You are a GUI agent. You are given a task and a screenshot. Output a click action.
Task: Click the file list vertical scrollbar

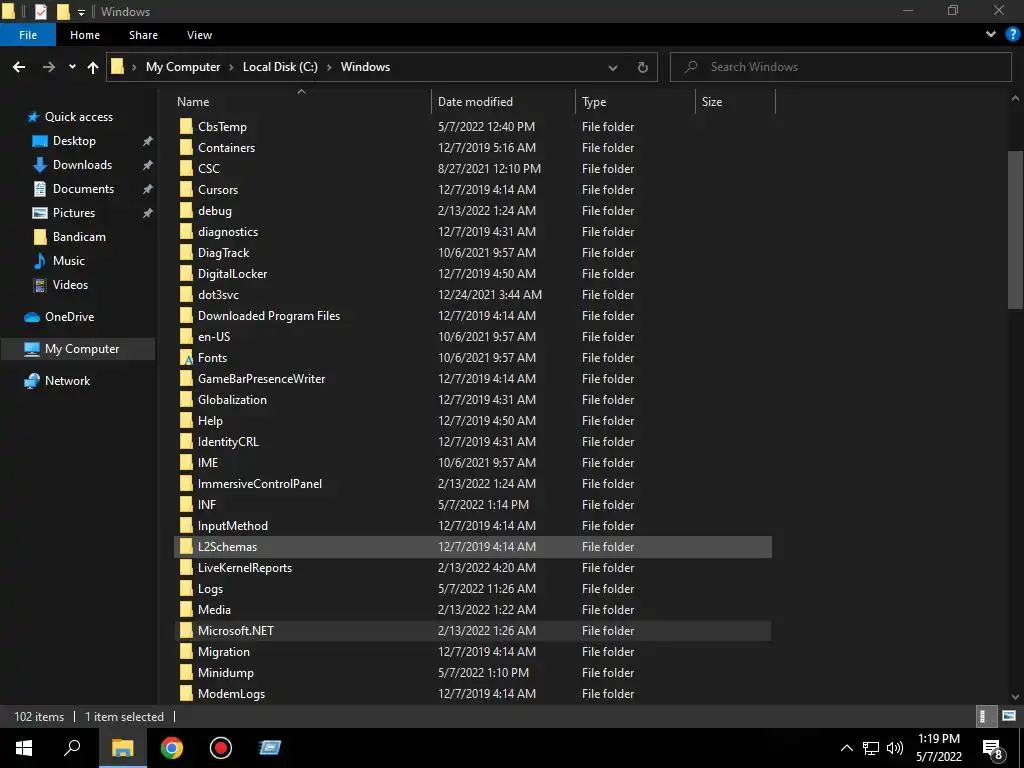(x=1015, y=230)
